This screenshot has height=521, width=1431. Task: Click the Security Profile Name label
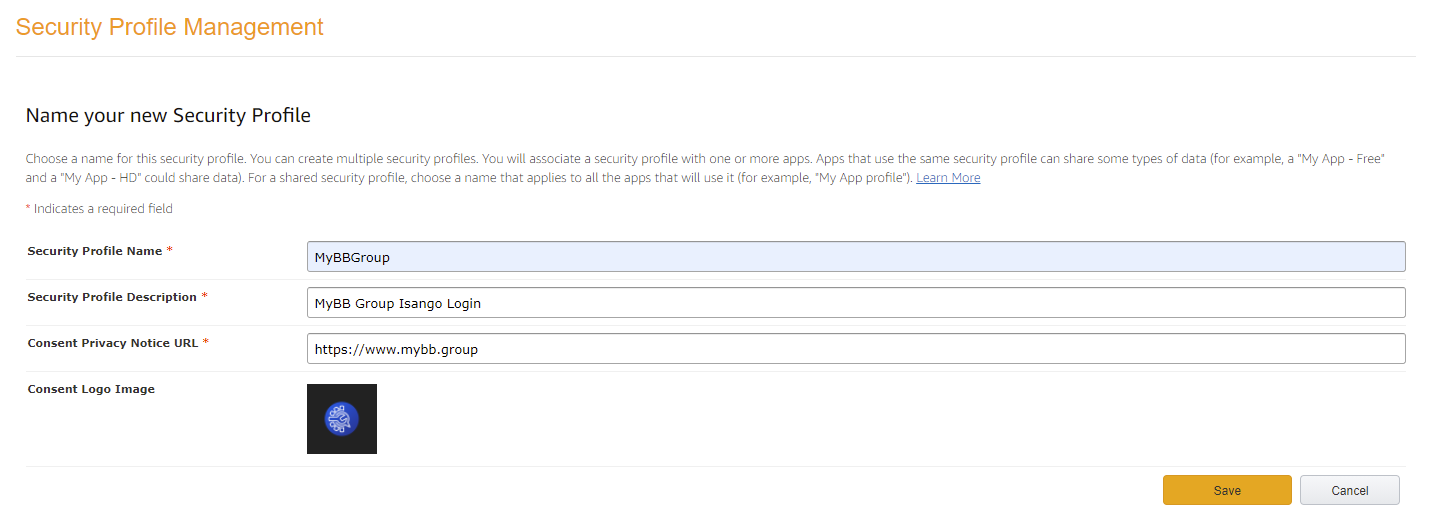[x=94, y=251]
